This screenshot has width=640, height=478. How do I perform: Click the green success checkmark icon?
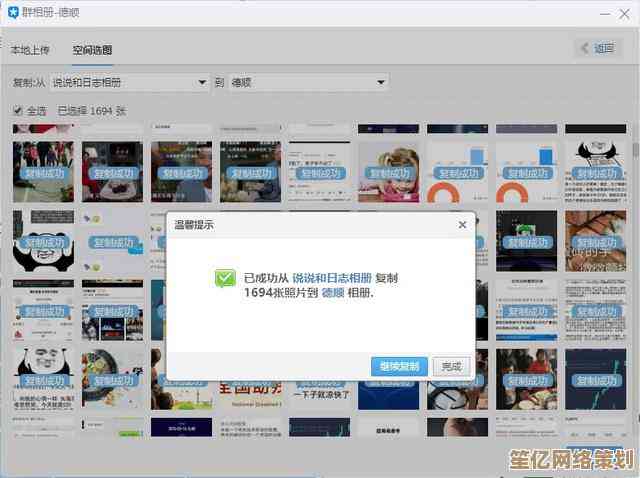[226, 279]
